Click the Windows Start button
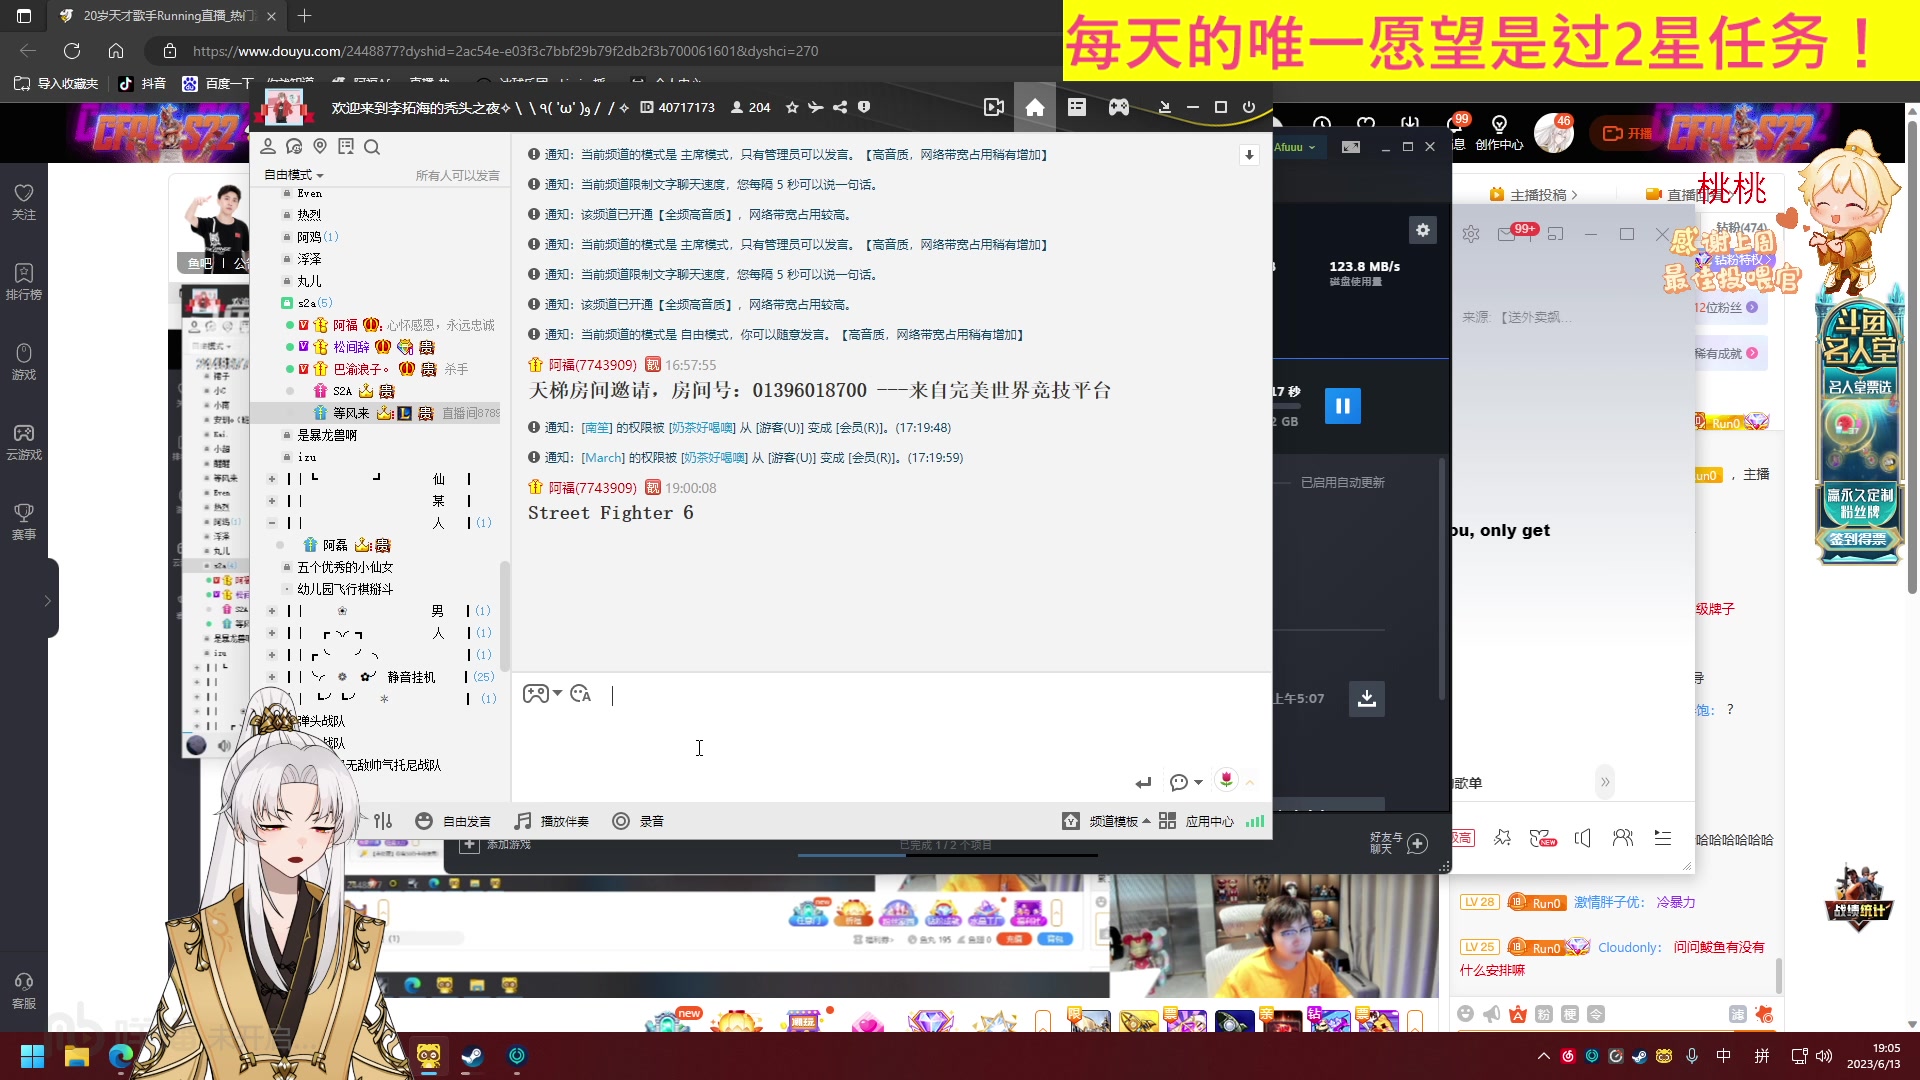This screenshot has height=1080, width=1920. (32, 1056)
